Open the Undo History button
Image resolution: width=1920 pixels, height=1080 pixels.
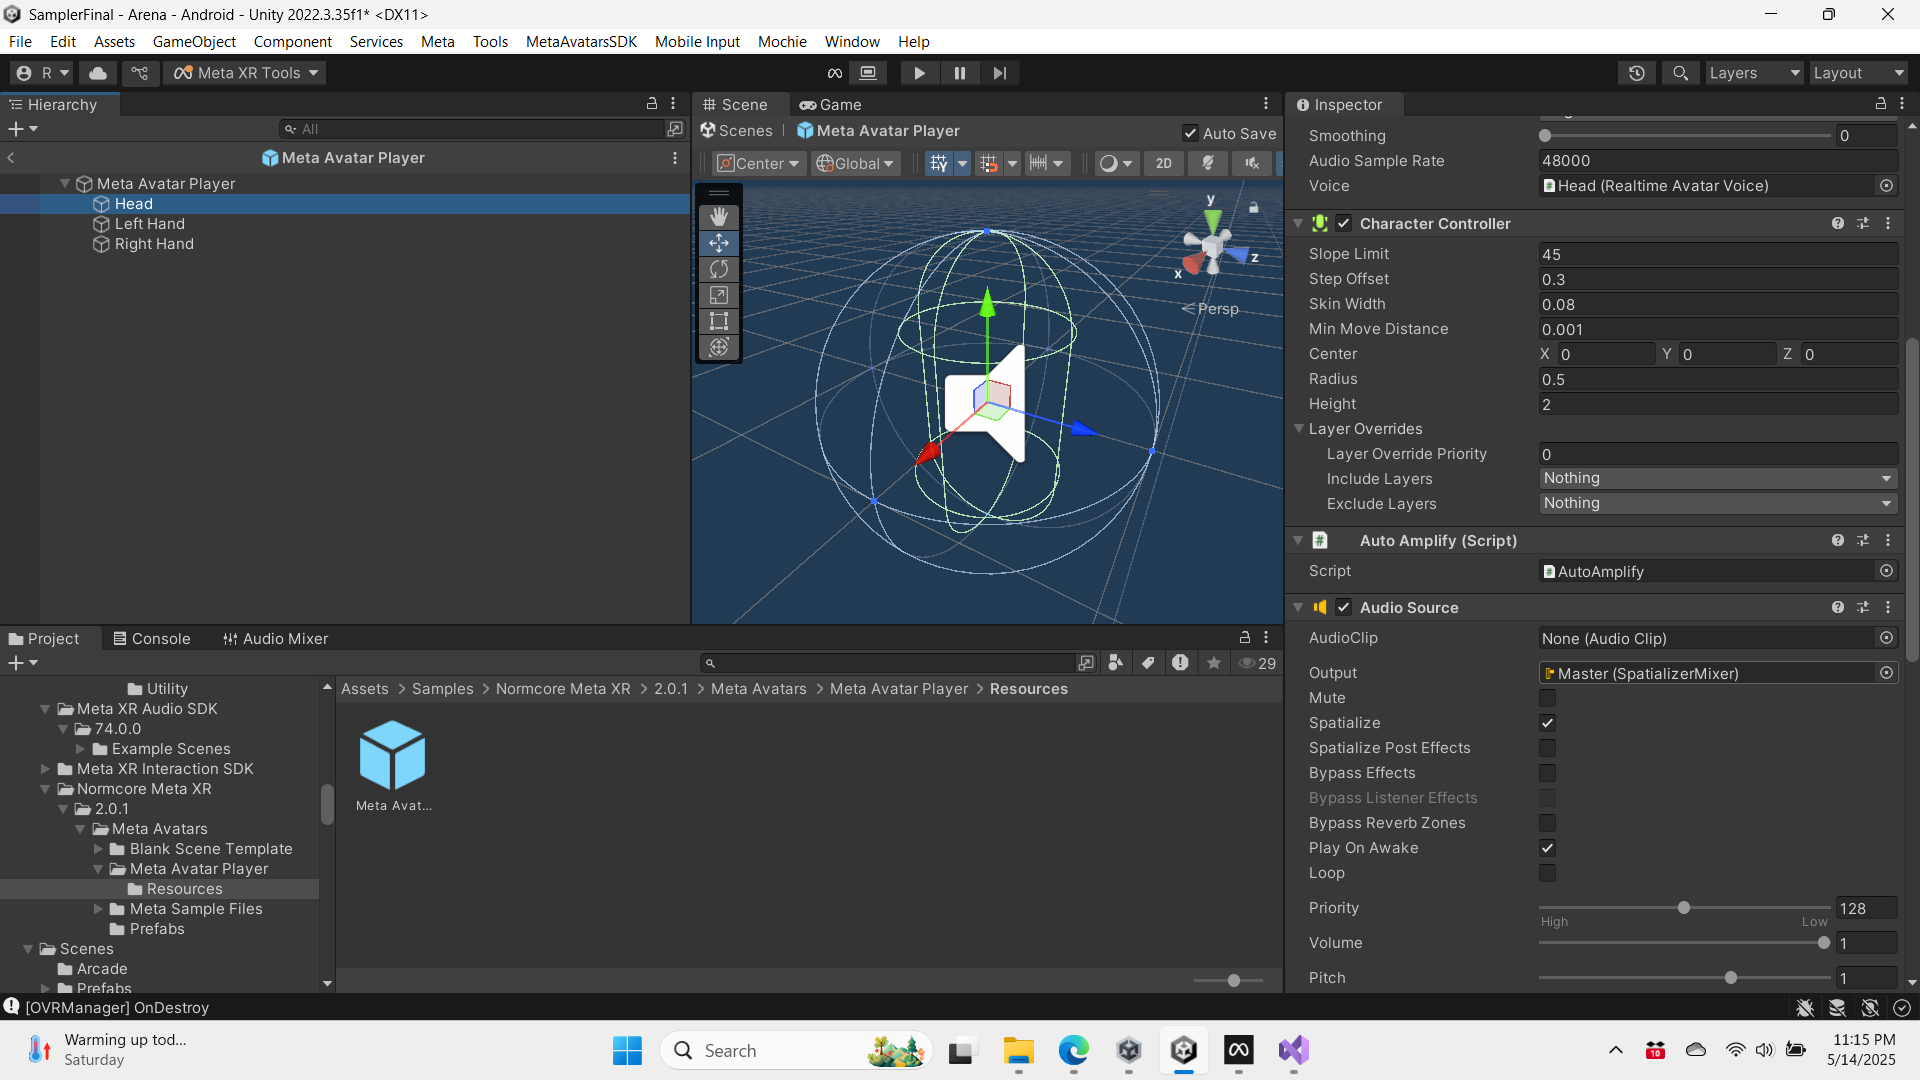(1637, 73)
